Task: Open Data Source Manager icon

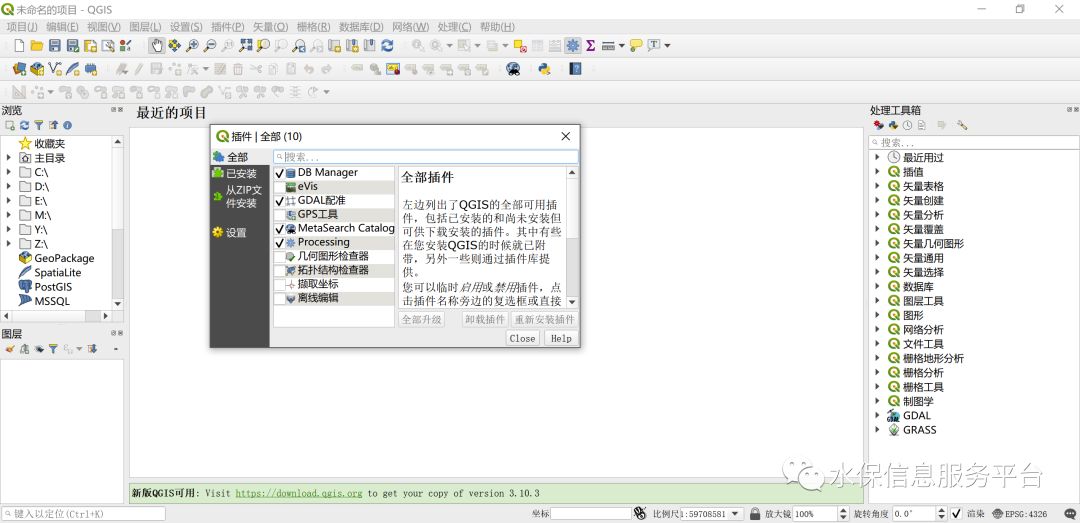Action: tap(19, 69)
